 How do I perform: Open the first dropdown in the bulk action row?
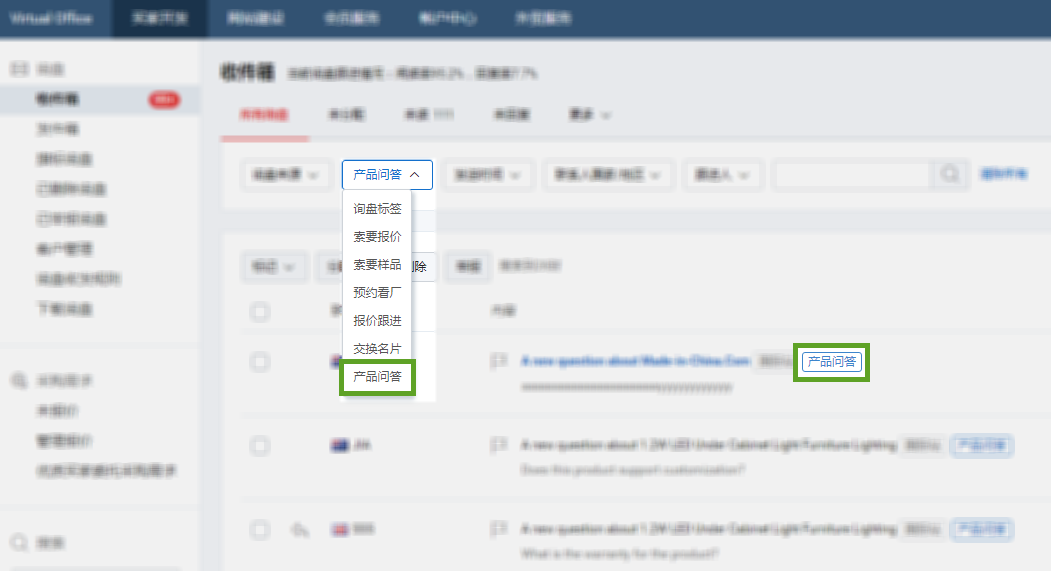(273, 267)
